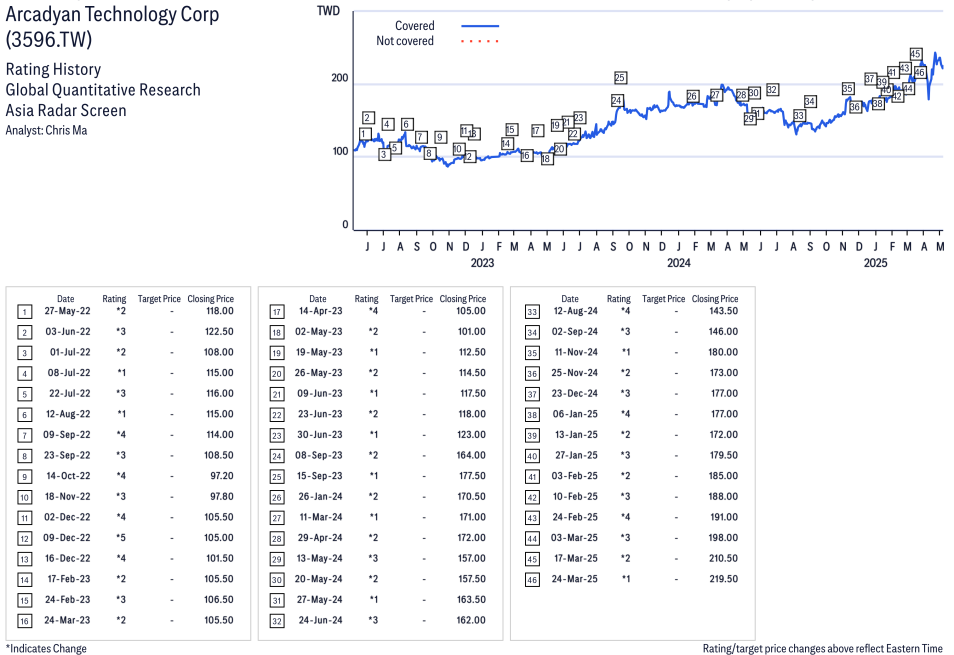Click 'Asia Radar Screen' heading
954x655 pixels.
pyautogui.click(x=66, y=111)
